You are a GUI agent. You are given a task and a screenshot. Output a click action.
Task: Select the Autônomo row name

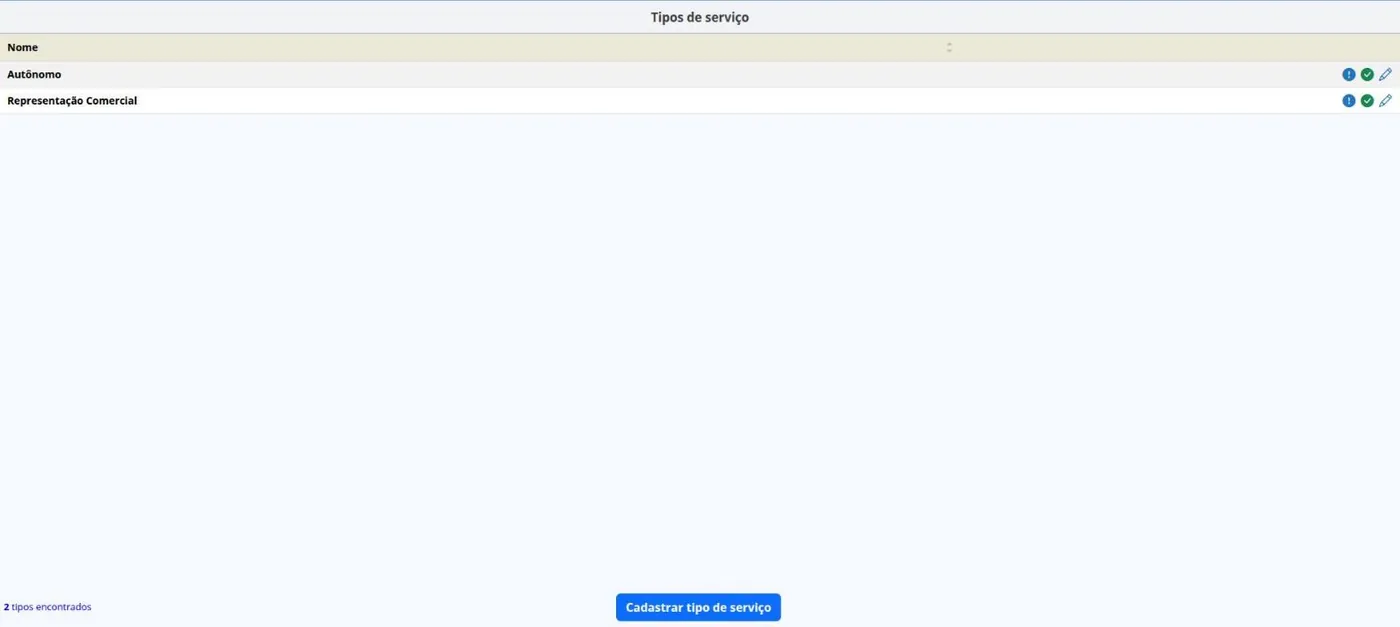pyautogui.click(x=34, y=75)
